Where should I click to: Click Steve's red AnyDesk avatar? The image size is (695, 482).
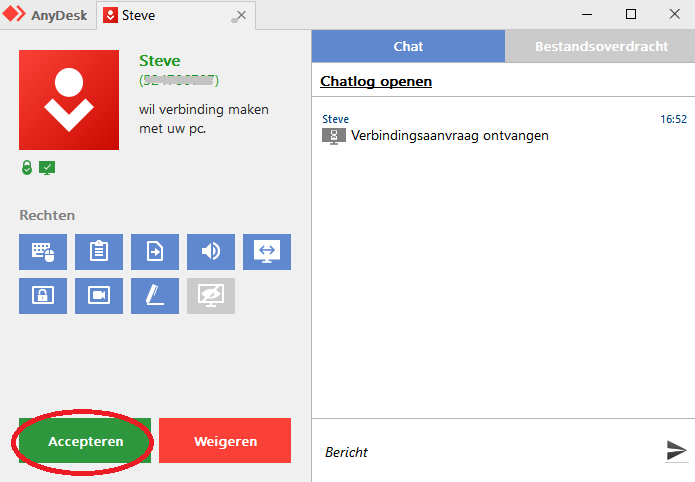pos(69,100)
